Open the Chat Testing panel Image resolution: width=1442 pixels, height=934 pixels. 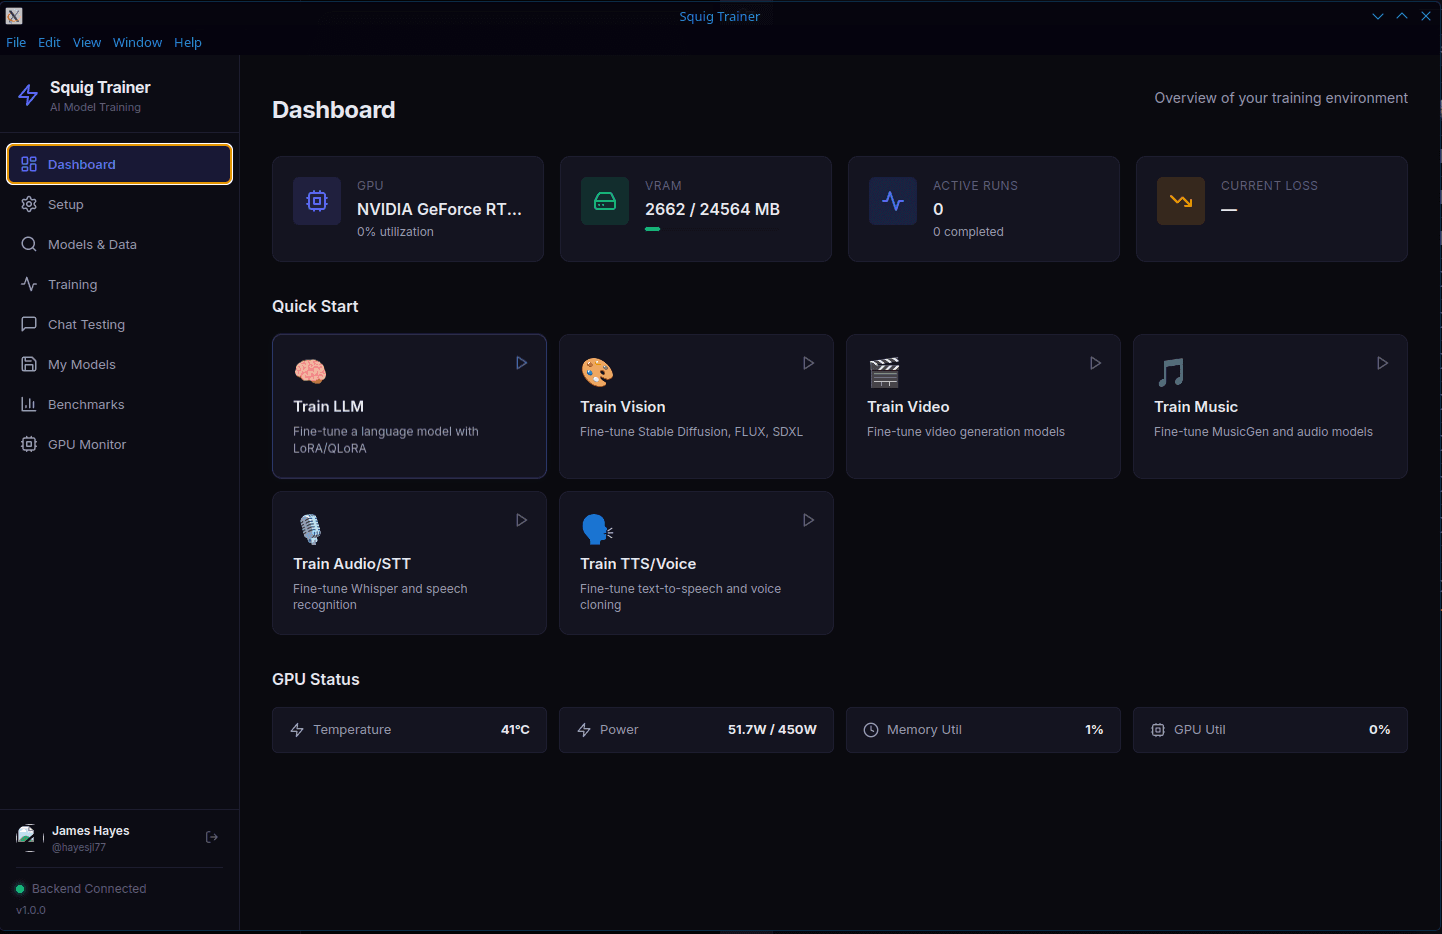click(84, 324)
